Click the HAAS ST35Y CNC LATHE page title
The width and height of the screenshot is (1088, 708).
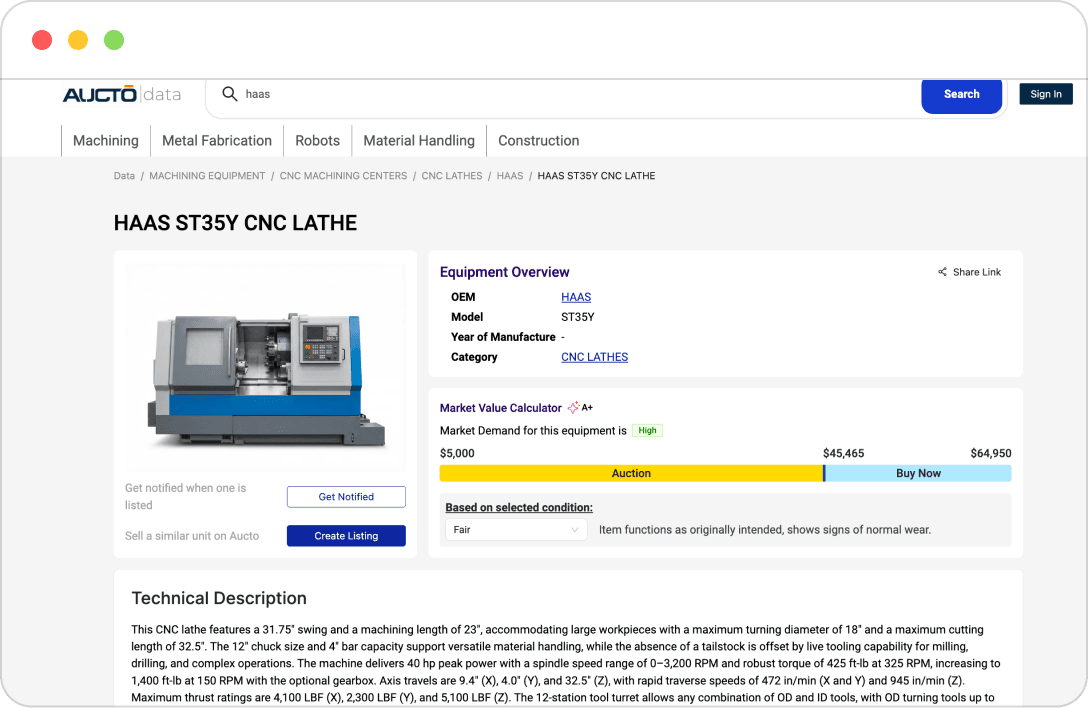coord(235,223)
